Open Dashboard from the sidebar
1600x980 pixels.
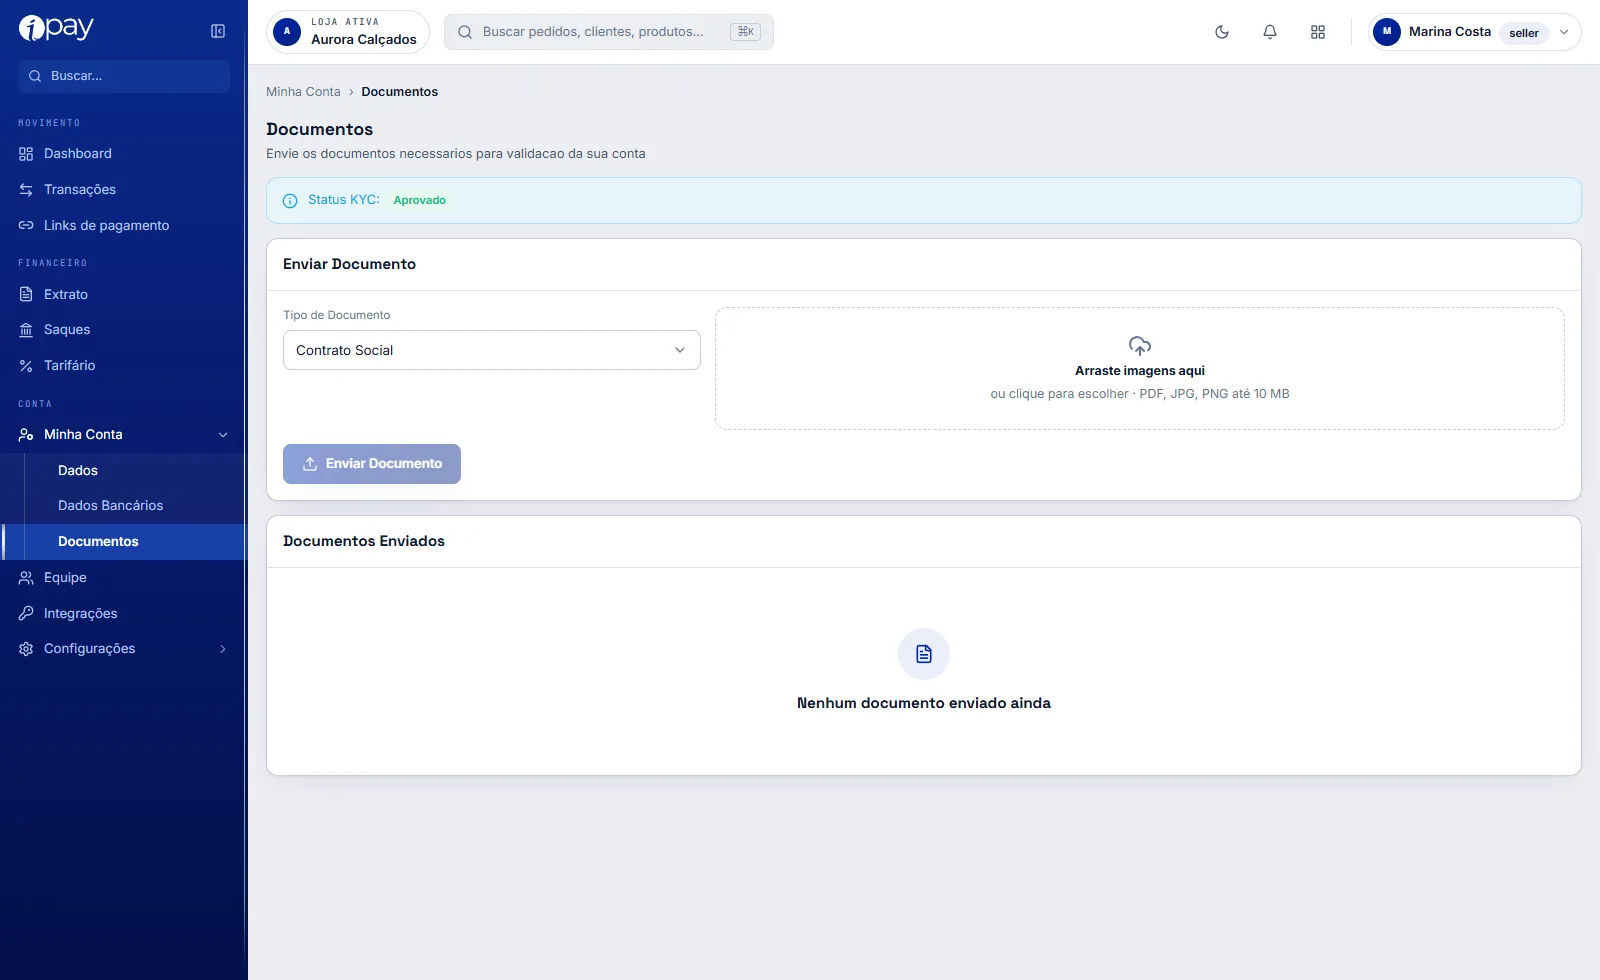click(x=123, y=154)
